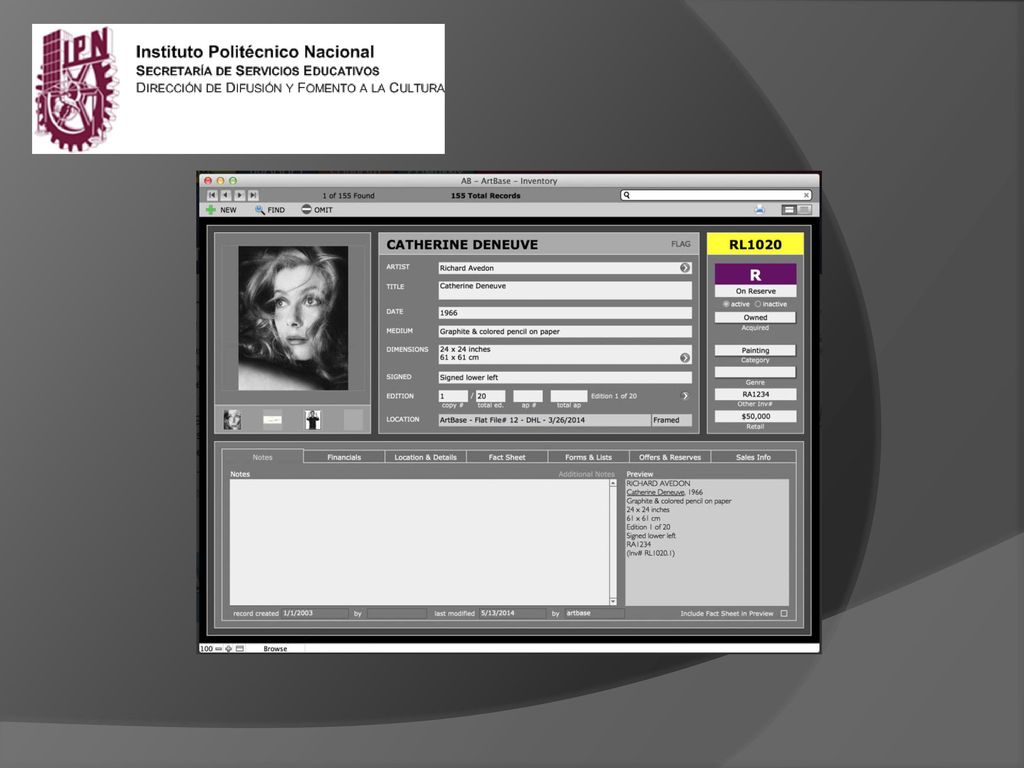Open the Financials tab
Screen dimensions: 1024x768
point(344,457)
